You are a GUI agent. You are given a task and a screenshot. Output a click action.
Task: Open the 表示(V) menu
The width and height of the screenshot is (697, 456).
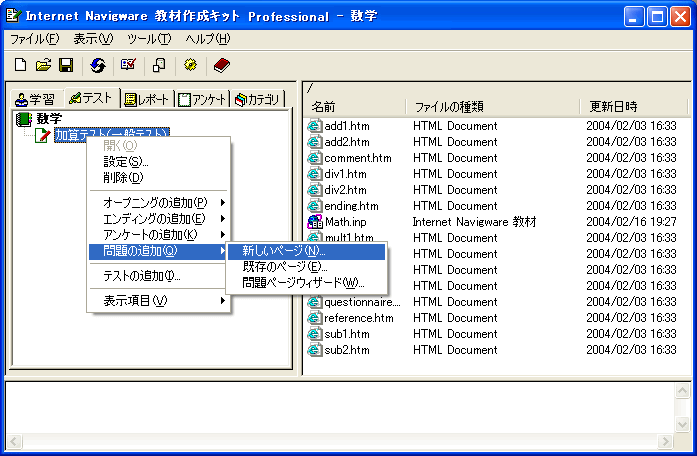[93, 39]
